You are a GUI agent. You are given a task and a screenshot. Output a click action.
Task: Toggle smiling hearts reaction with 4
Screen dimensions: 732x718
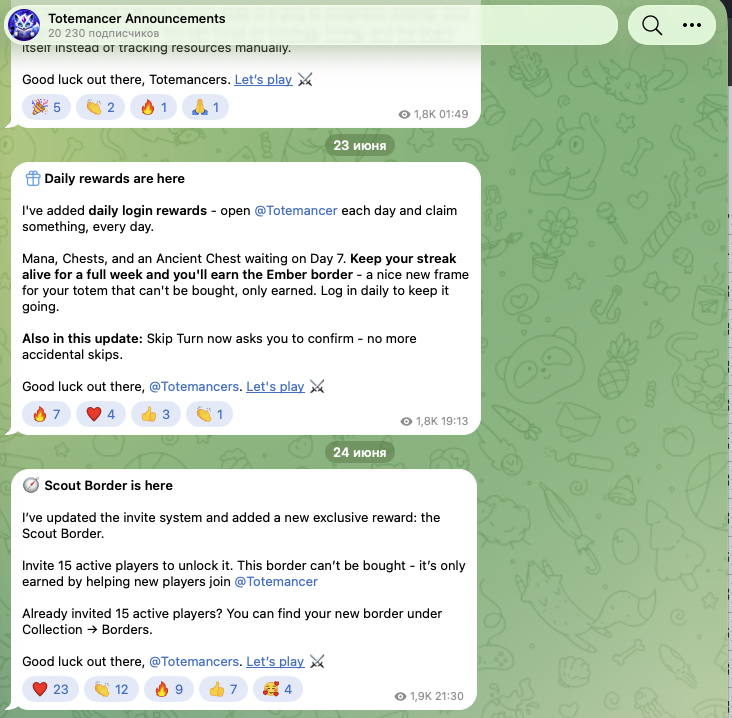coord(278,689)
